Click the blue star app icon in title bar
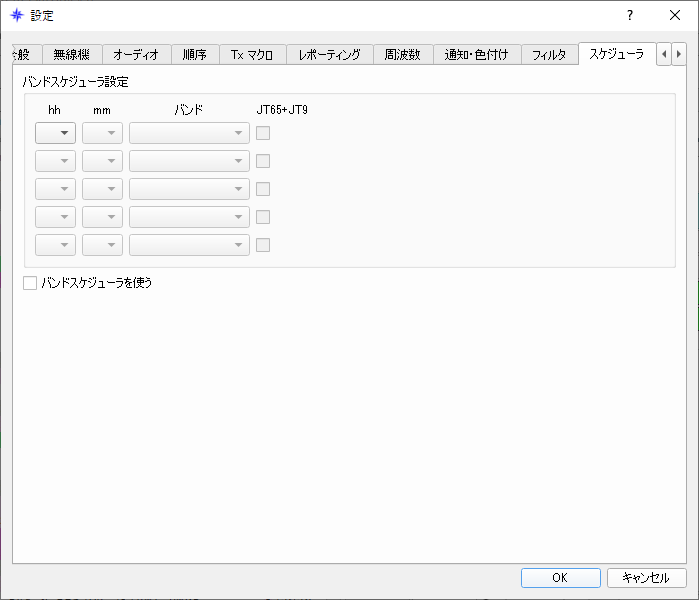 coord(16,16)
